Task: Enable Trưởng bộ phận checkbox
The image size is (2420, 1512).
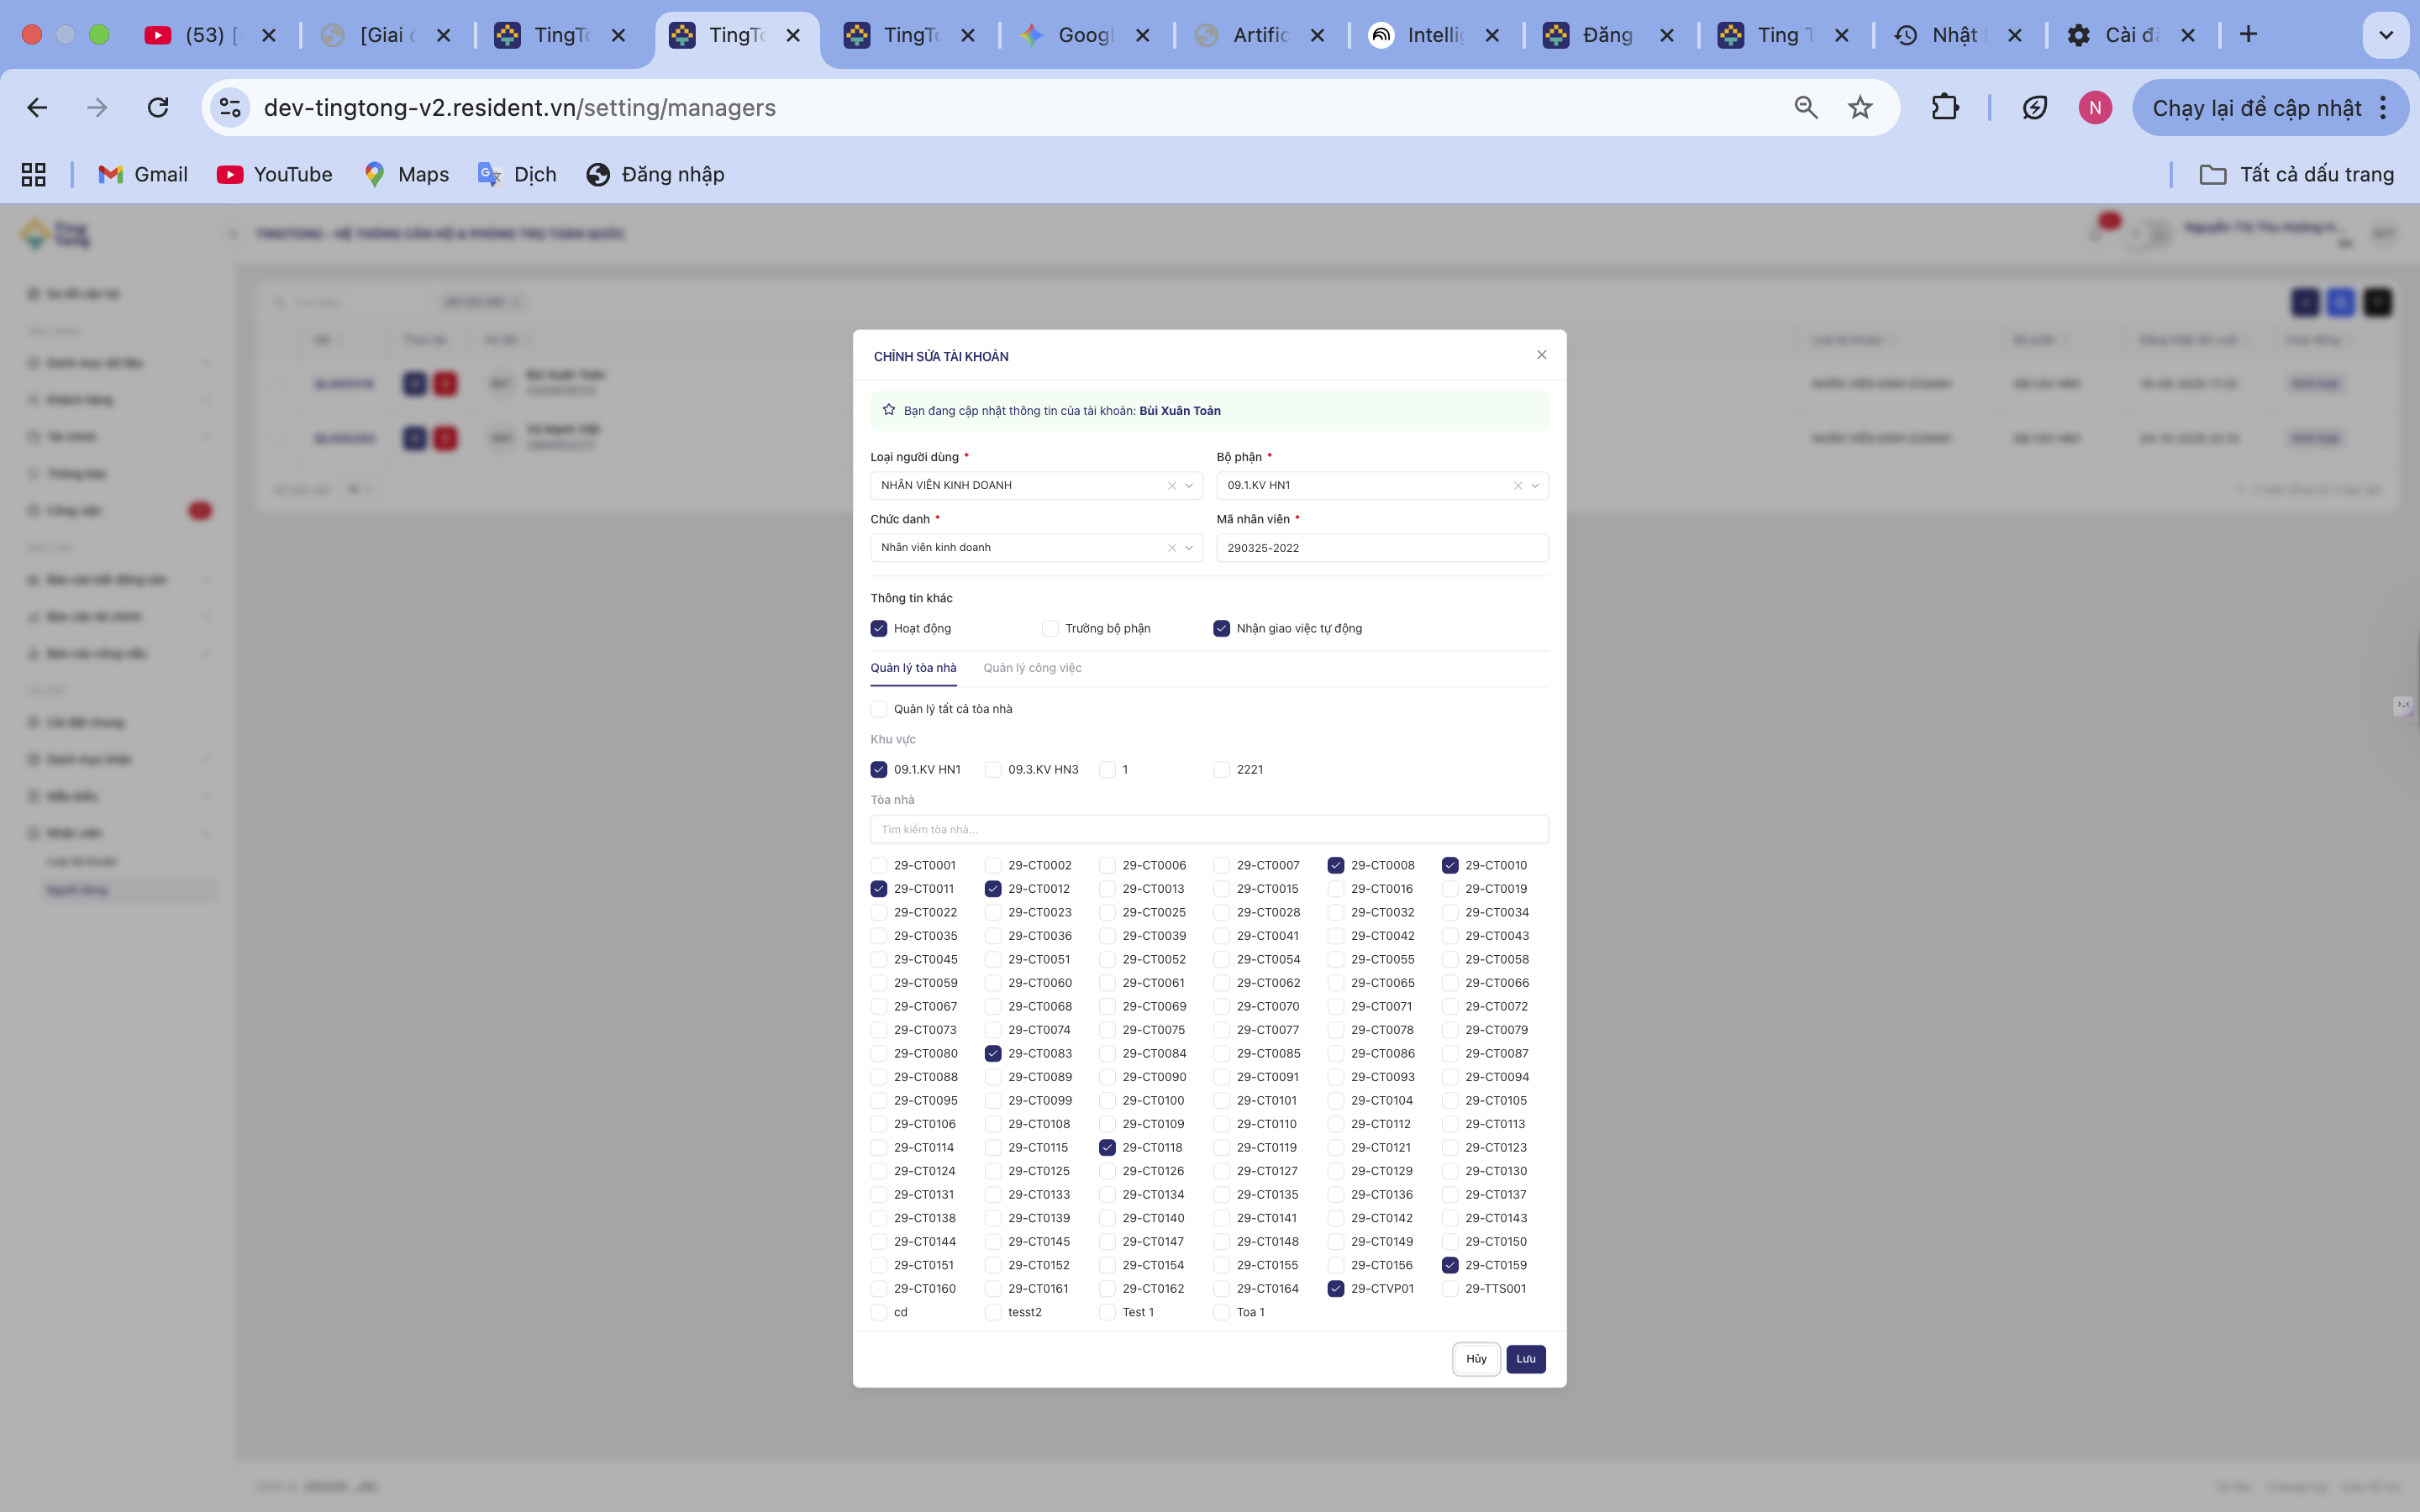Action: 1050,628
